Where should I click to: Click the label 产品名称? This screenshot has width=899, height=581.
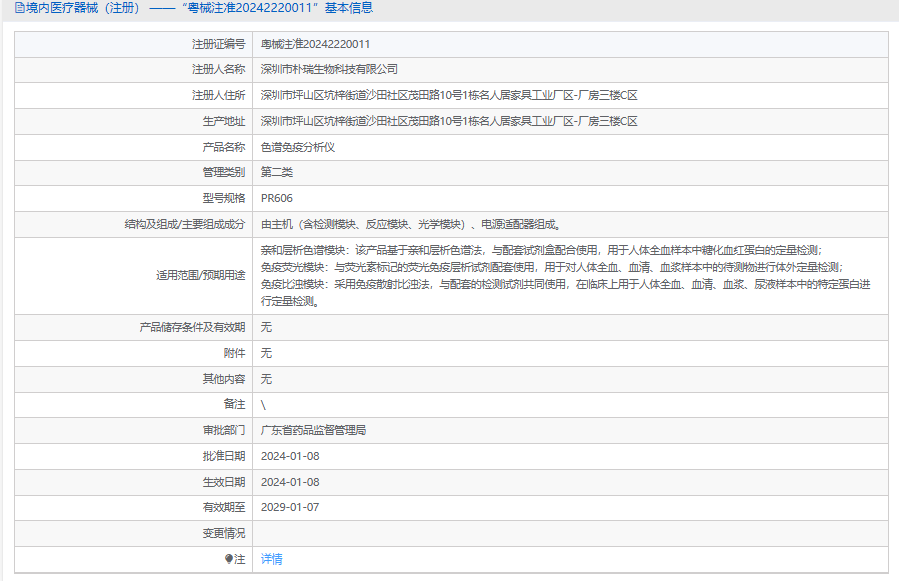click(224, 147)
